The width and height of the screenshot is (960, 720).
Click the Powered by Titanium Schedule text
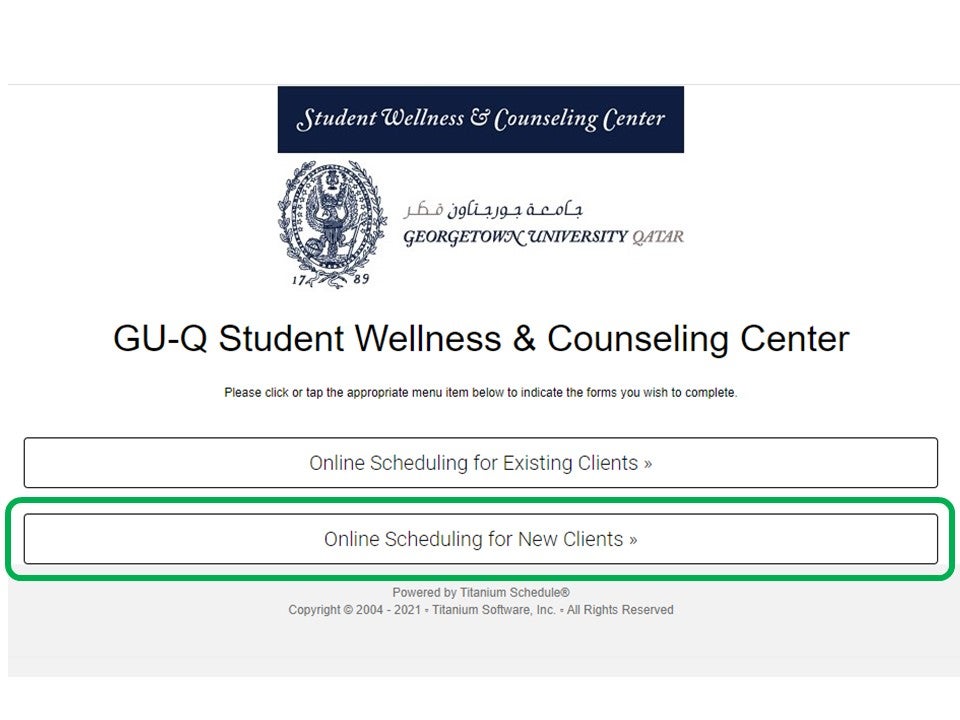(x=481, y=592)
